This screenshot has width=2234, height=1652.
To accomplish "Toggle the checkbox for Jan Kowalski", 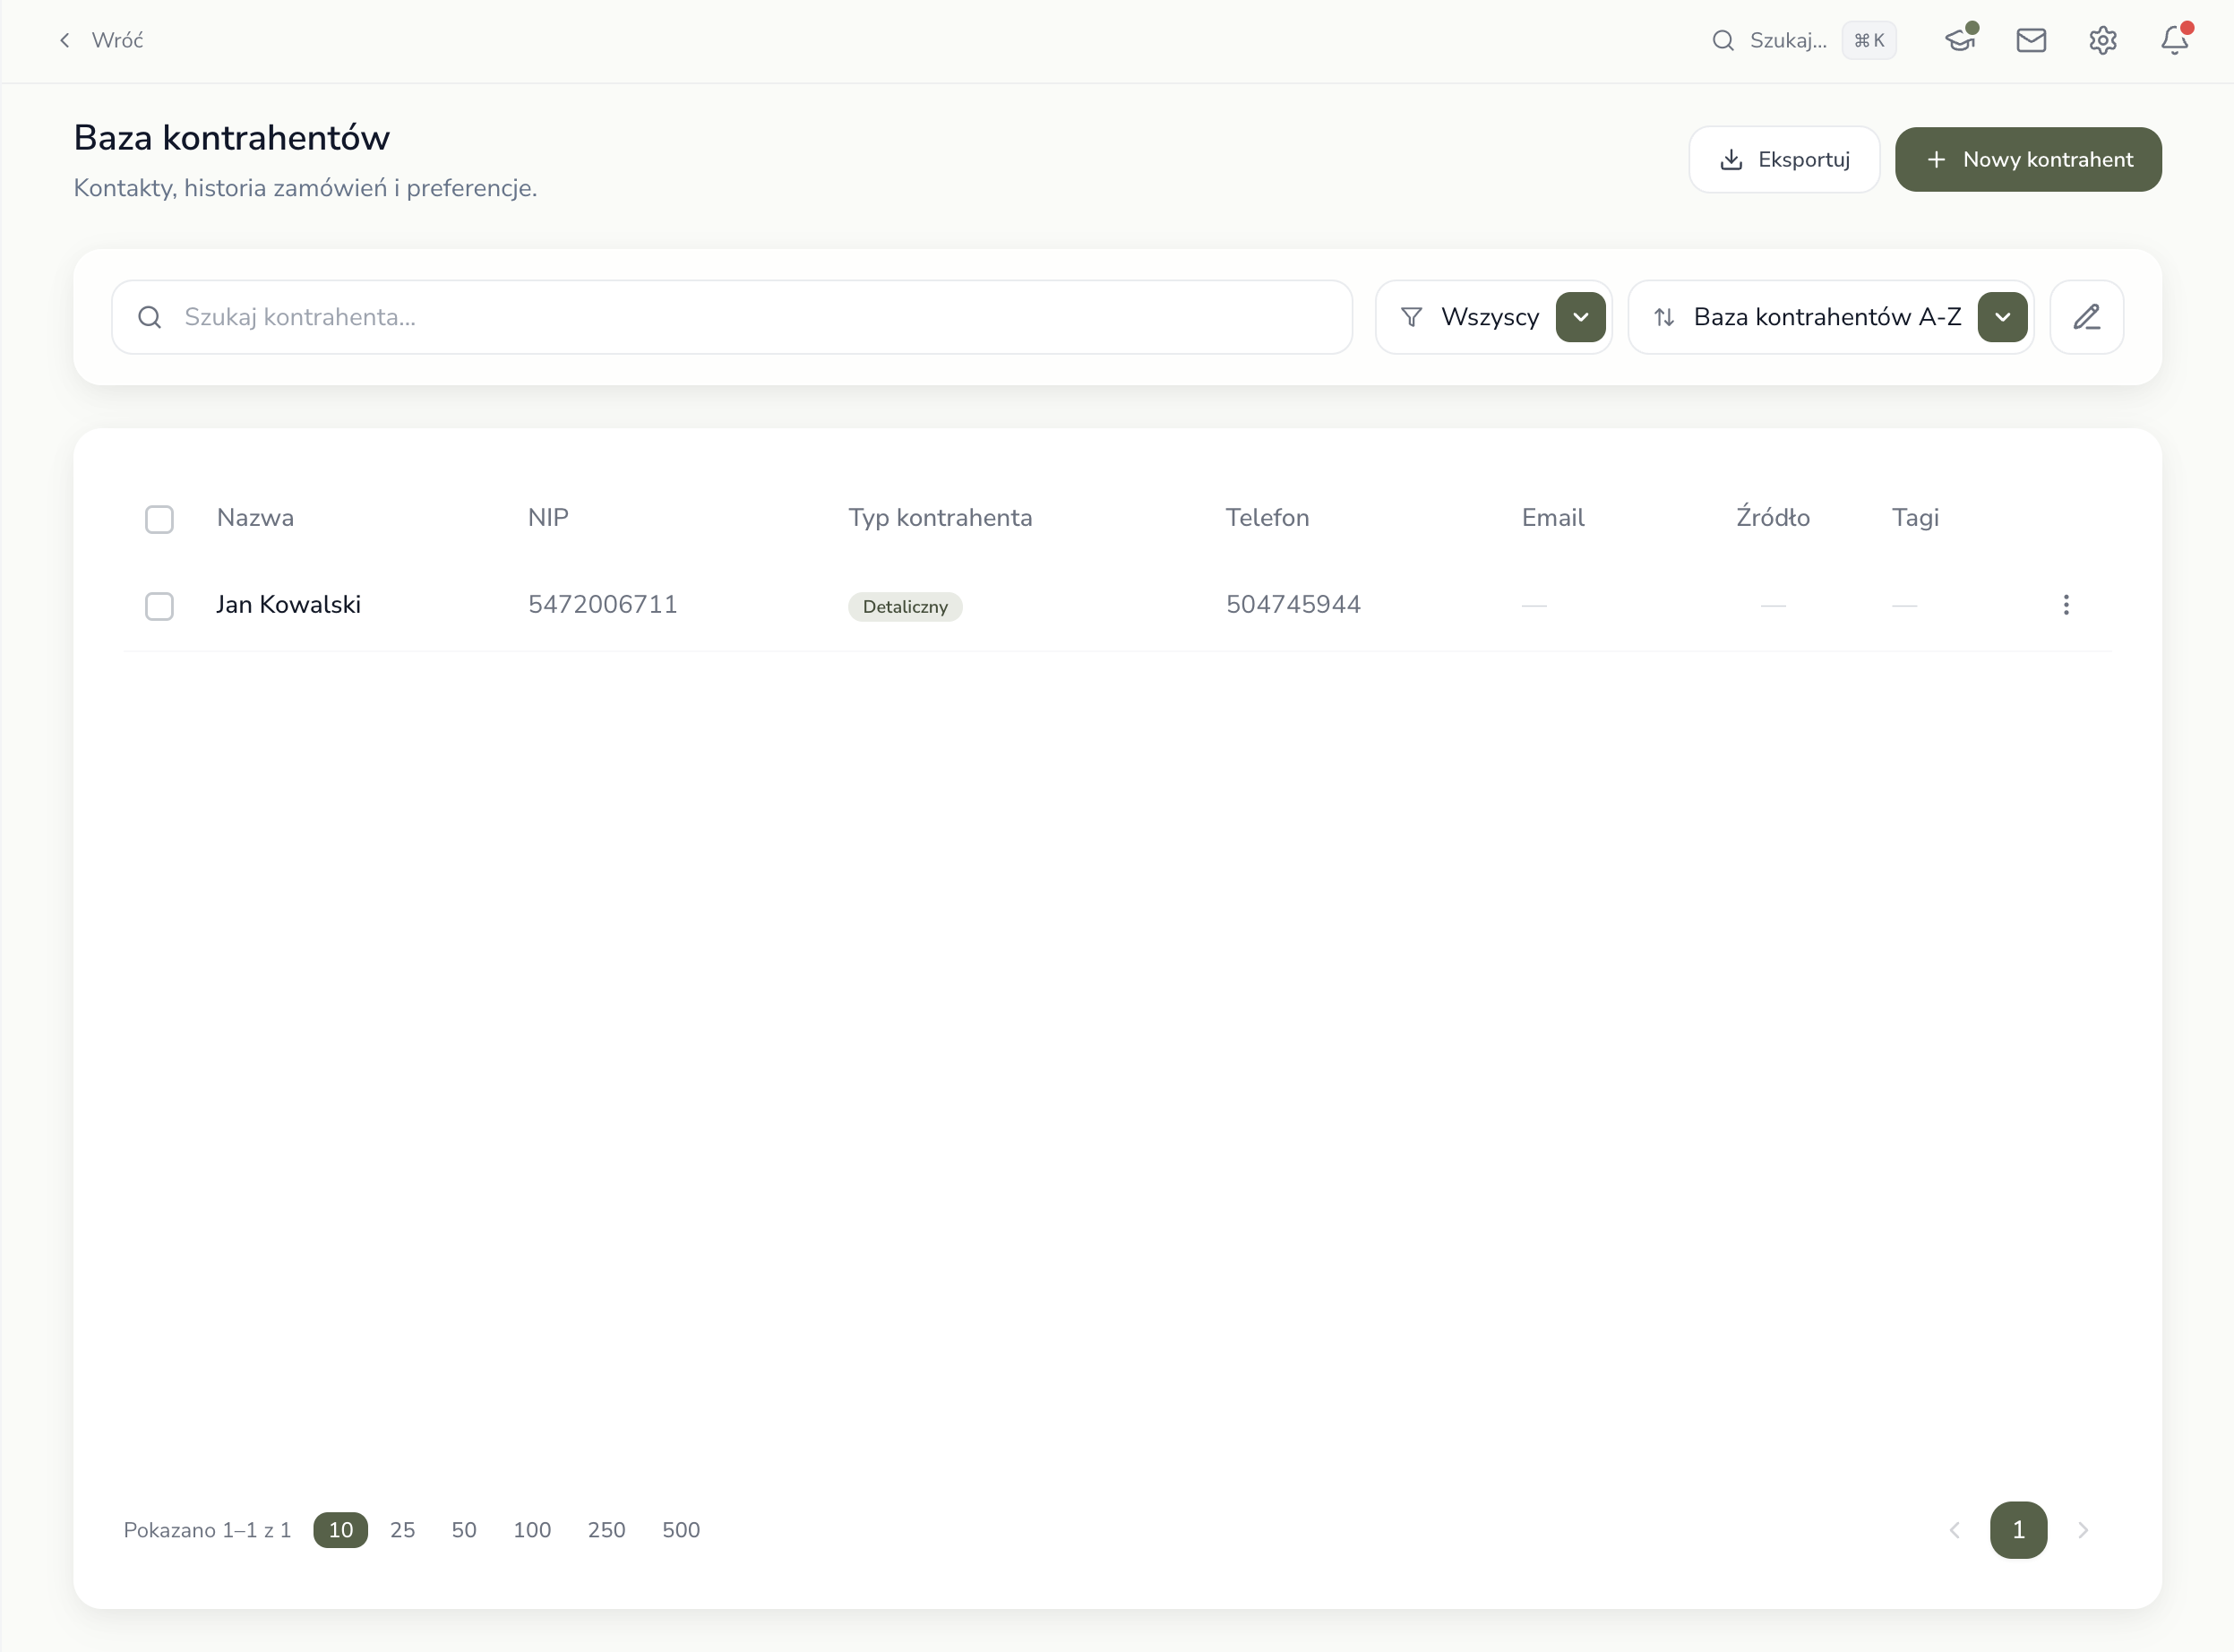I will (x=159, y=606).
